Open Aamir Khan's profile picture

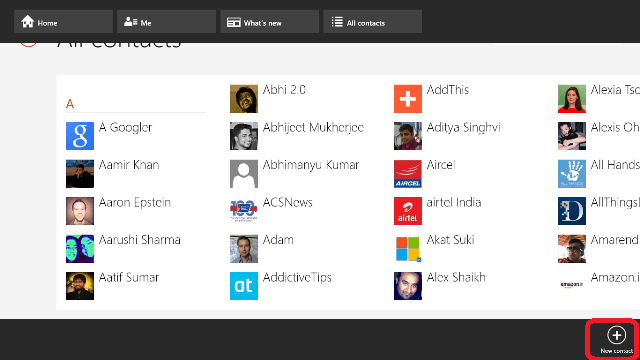(x=80, y=173)
